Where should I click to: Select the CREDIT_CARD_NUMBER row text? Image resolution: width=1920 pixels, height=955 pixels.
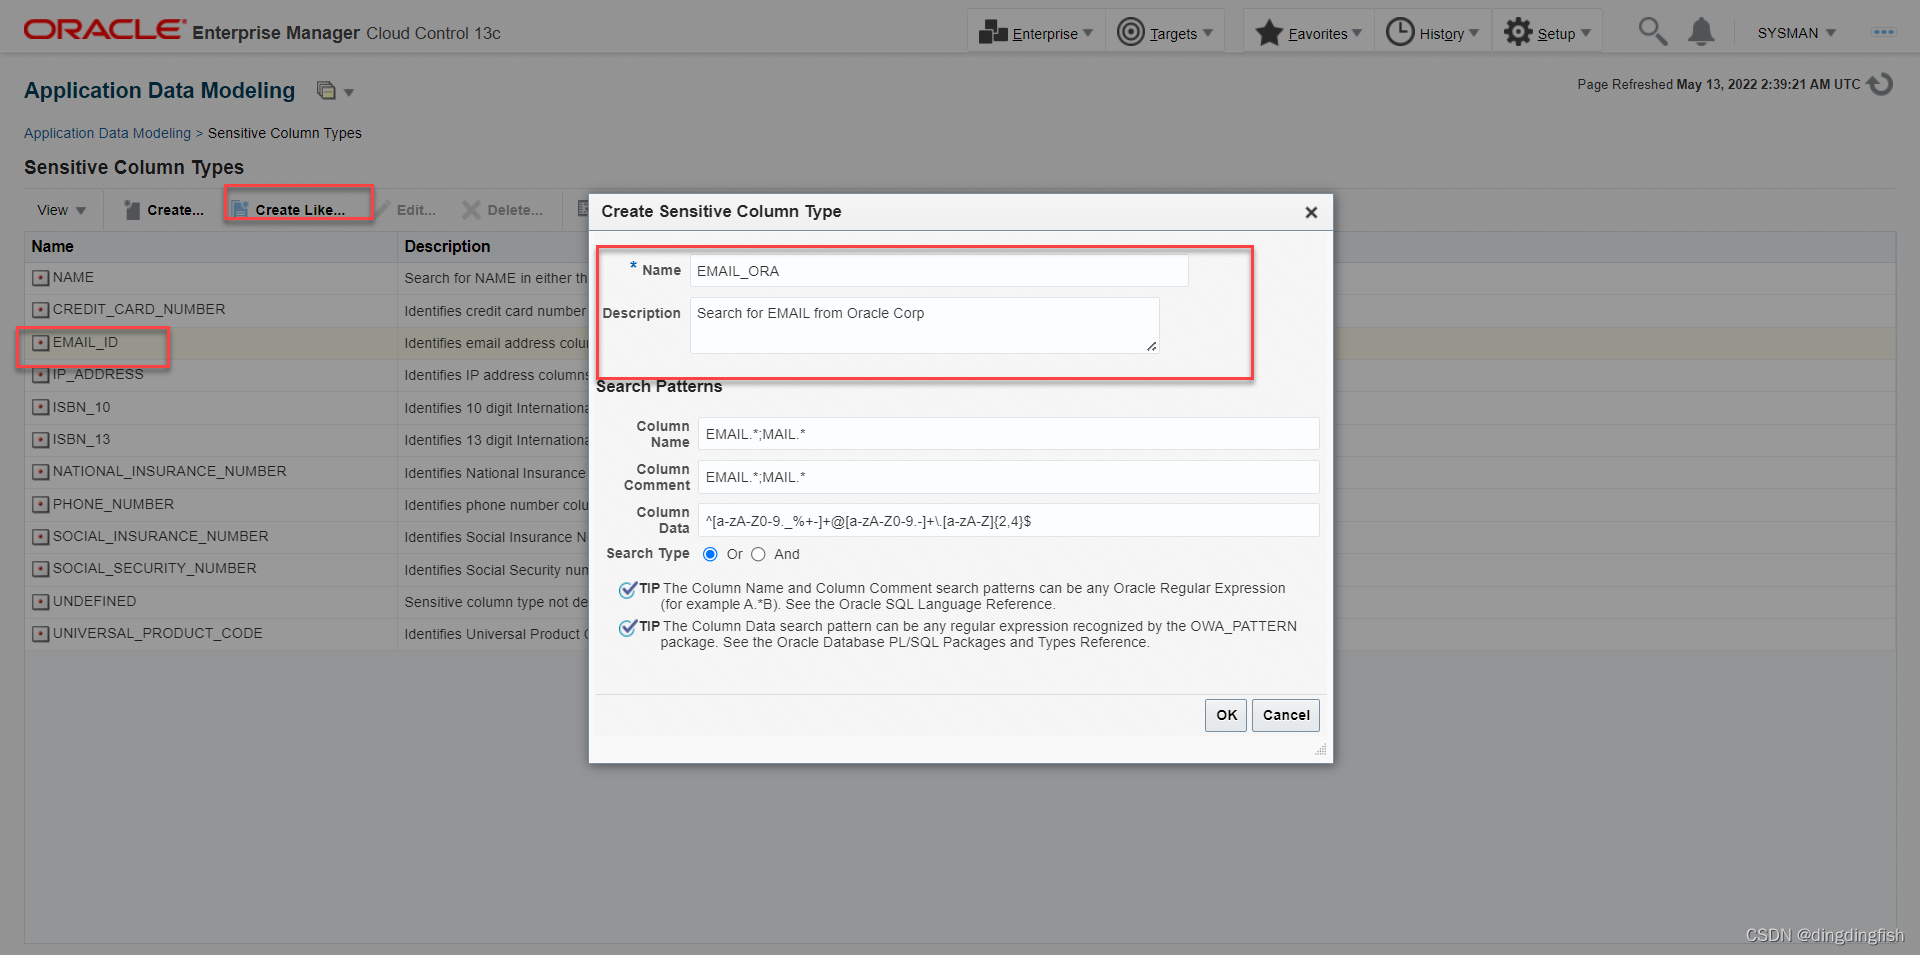tap(139, 309)
